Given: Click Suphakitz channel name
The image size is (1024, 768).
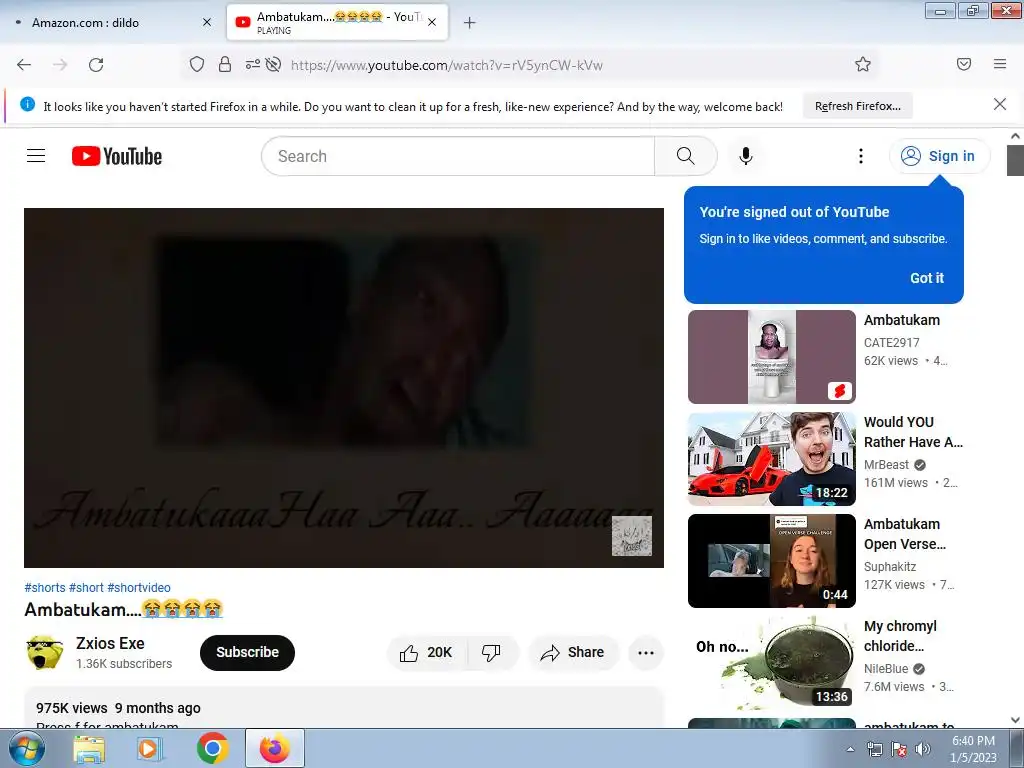Looking at the screenshot, I should (889, 566).
